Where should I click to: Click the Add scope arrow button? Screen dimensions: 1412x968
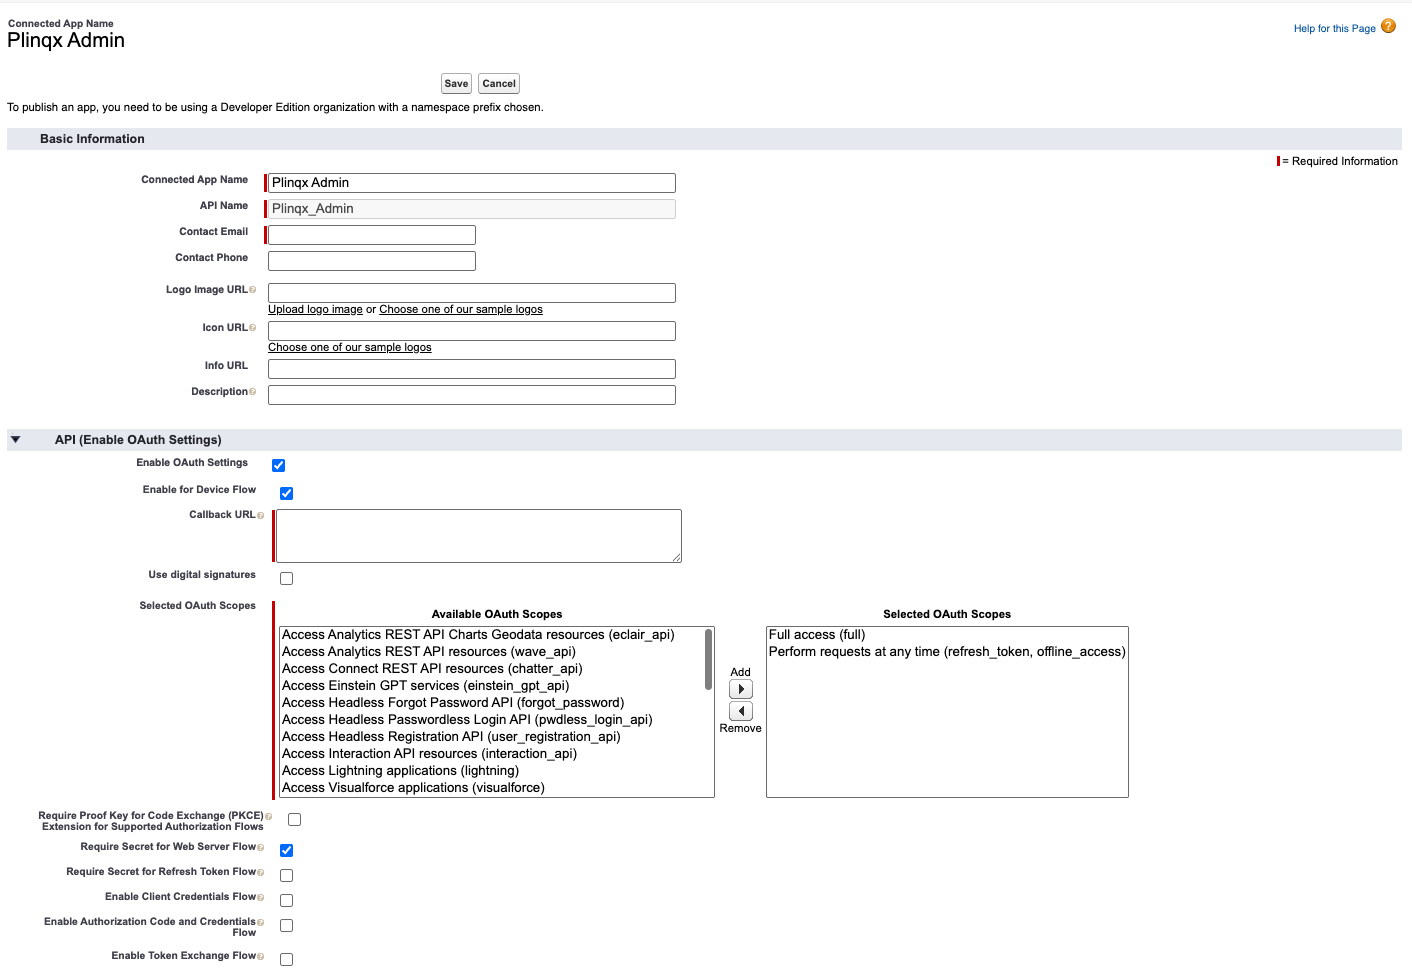pos(741,689)
